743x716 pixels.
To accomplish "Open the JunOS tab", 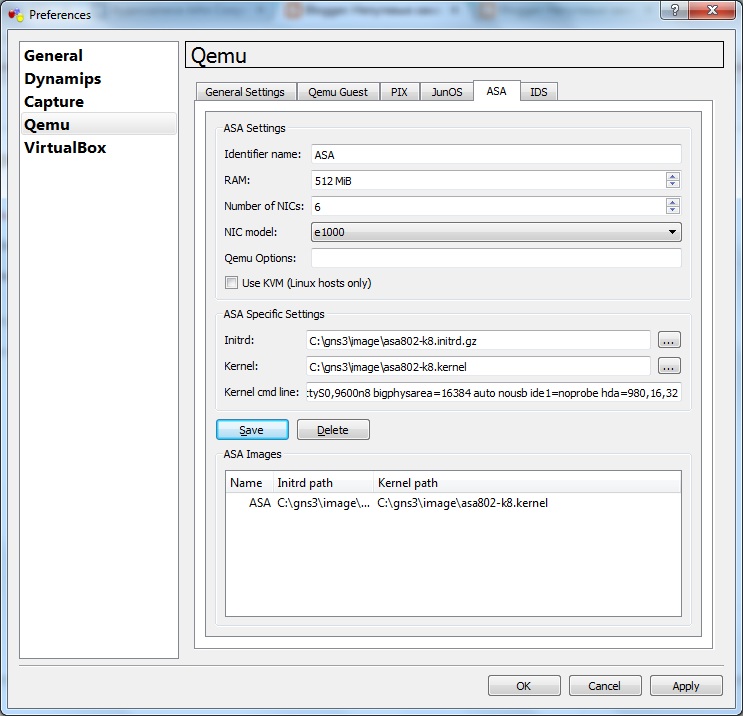I will coord(447,92).
